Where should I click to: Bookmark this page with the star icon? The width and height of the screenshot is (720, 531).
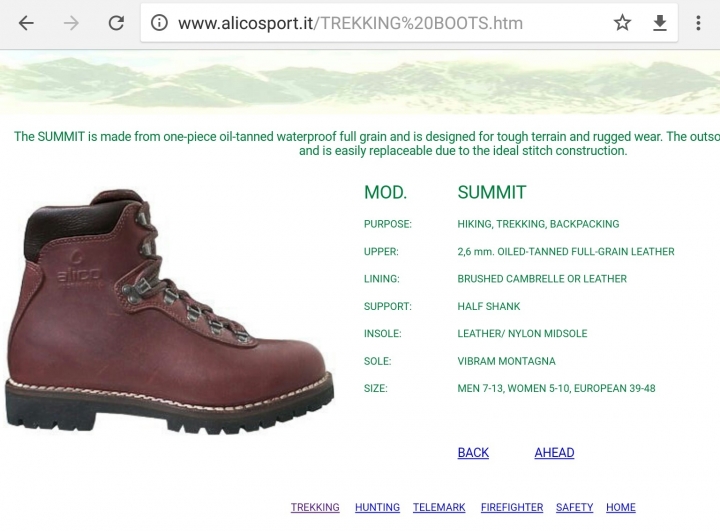pos(622,23)
